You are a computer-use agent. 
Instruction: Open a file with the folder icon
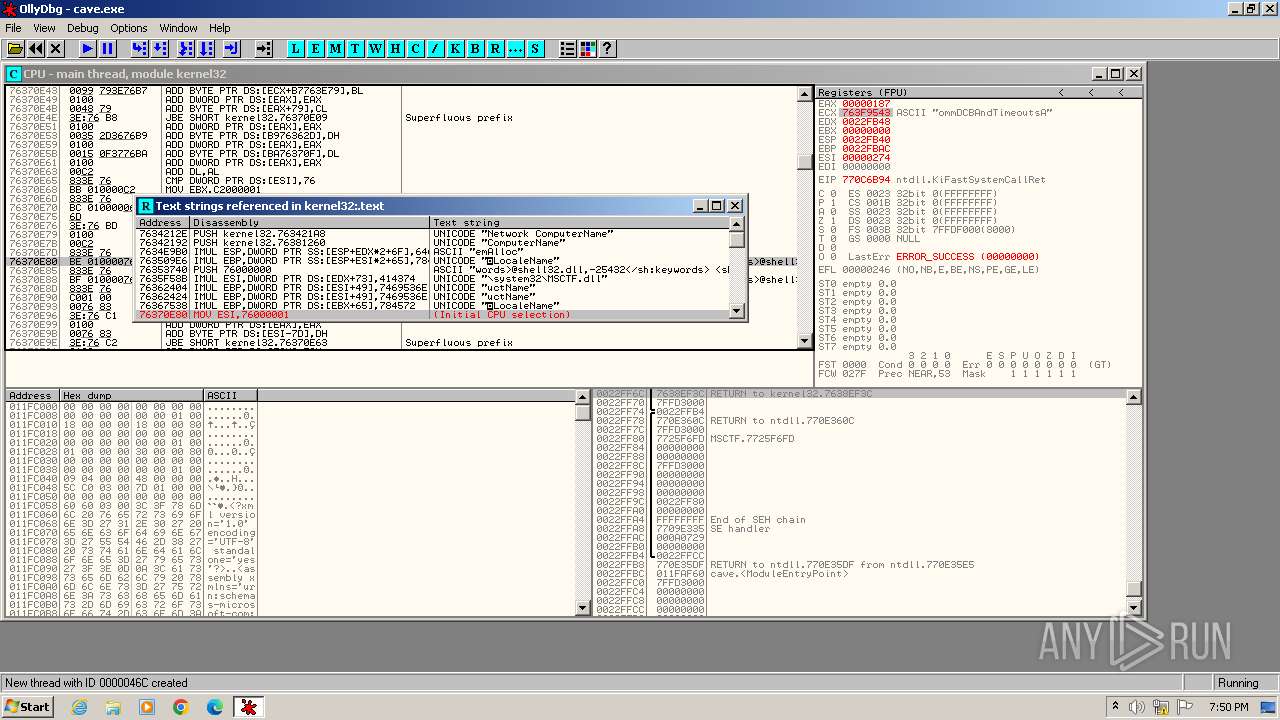tap(15, 48)
